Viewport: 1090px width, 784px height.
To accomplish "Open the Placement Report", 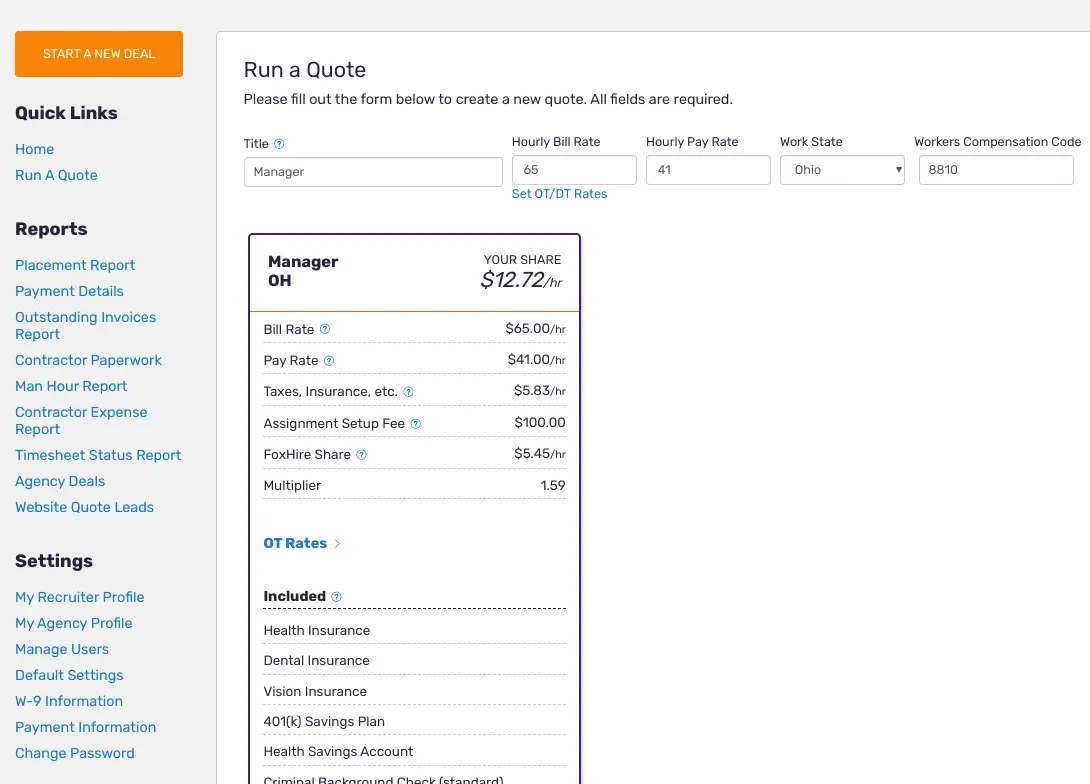I will 75,265.
